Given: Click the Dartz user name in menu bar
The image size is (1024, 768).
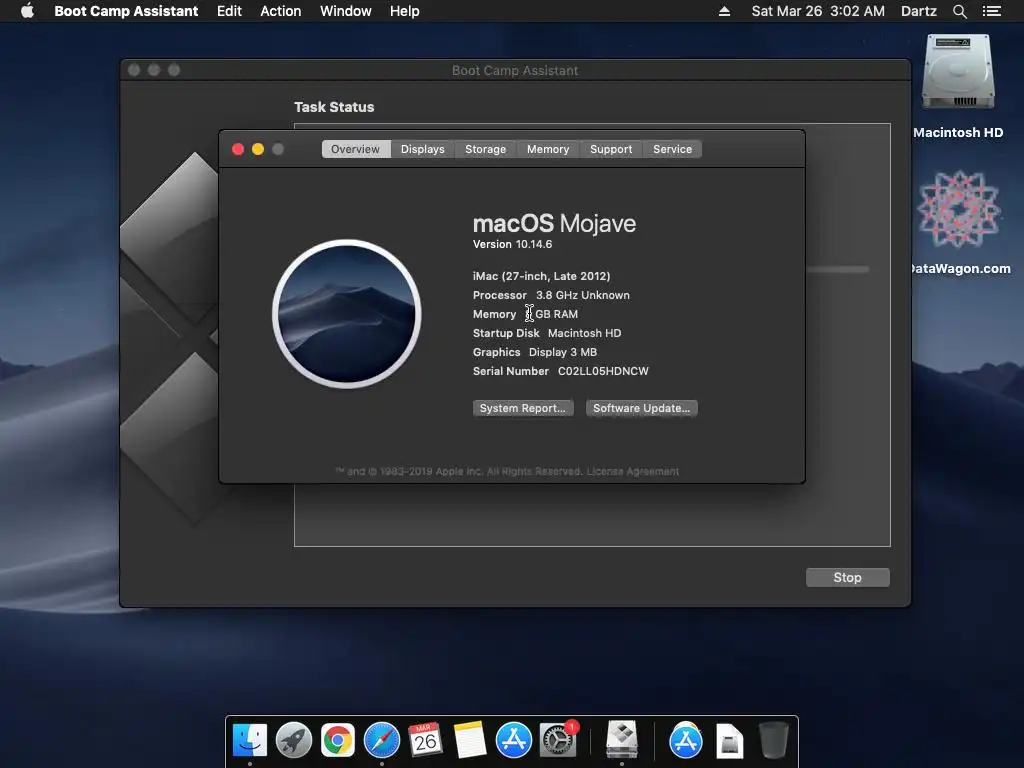Looking at the screenshot, I should pos(919,11).
